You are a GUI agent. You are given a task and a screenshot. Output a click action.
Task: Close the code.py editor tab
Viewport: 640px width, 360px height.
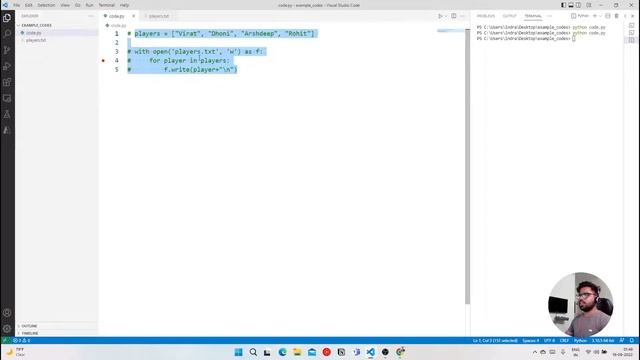coord(133,16)
